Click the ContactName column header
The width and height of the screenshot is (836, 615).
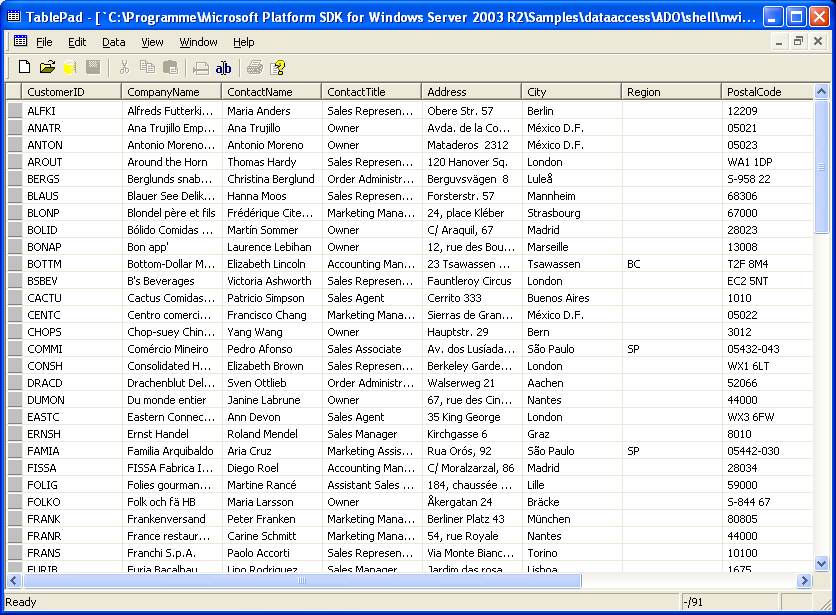click(x=271, y=92)
